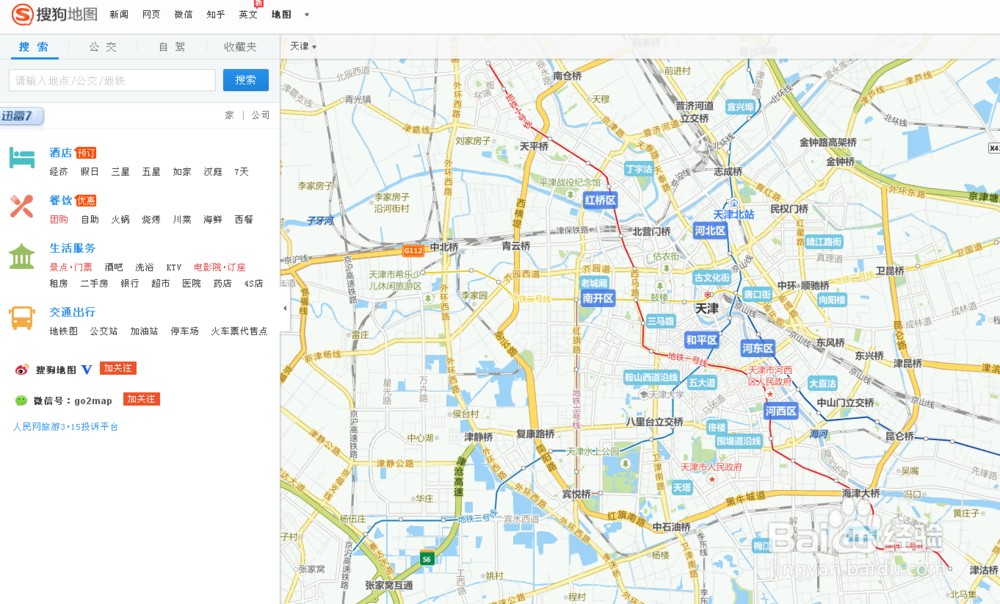Switch to the 公交 tab

pyautogui.click(x=101, y=46)
